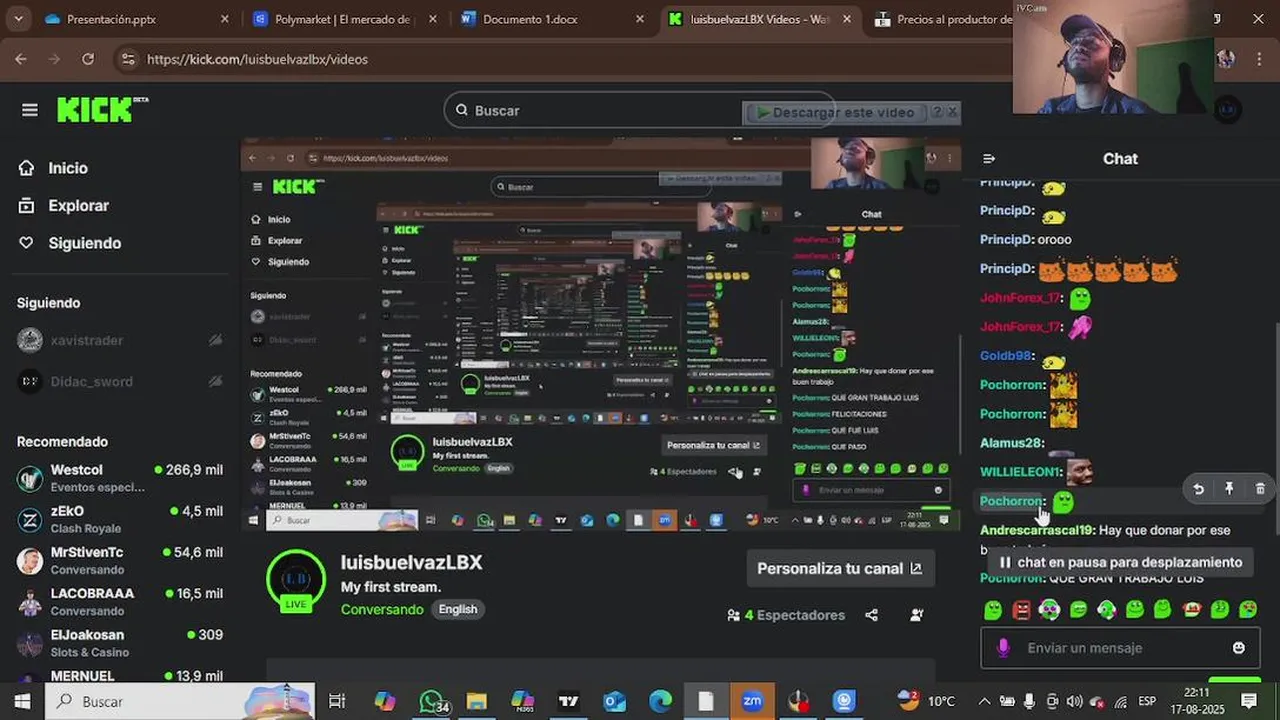This screenshot has width=1280, height=720.
Task: Click the browser back arrow
Action: (x=21, y=59)
